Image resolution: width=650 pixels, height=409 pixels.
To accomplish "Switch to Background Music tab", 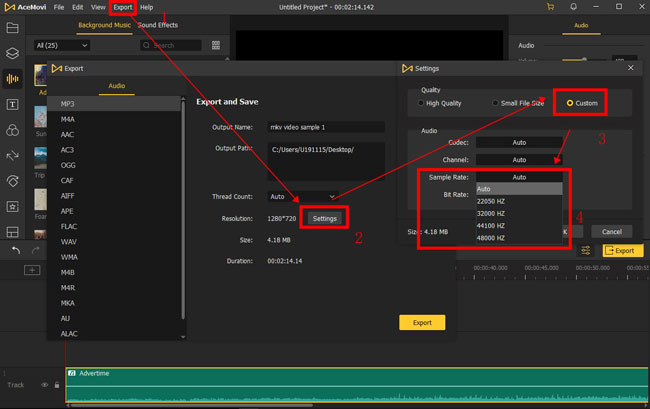I will click(104, 25).
